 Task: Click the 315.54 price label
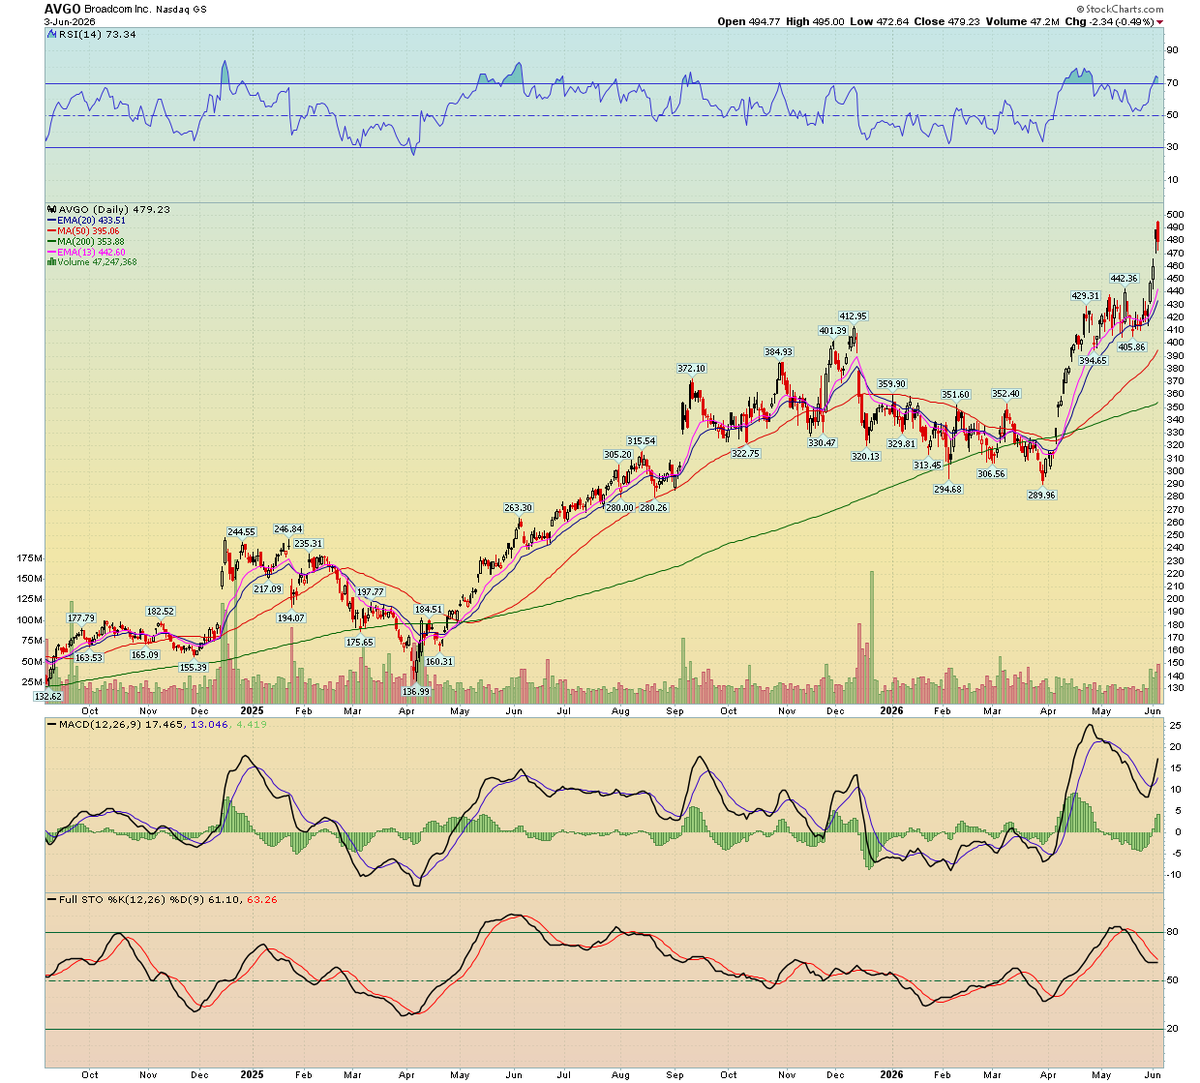(x=641, y=441)
